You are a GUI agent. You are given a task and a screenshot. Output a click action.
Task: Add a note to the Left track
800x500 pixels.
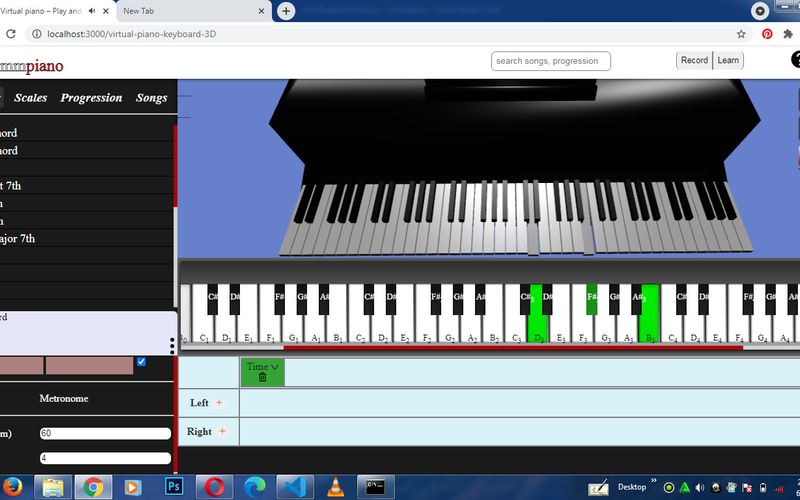click(x=219, y=403)
